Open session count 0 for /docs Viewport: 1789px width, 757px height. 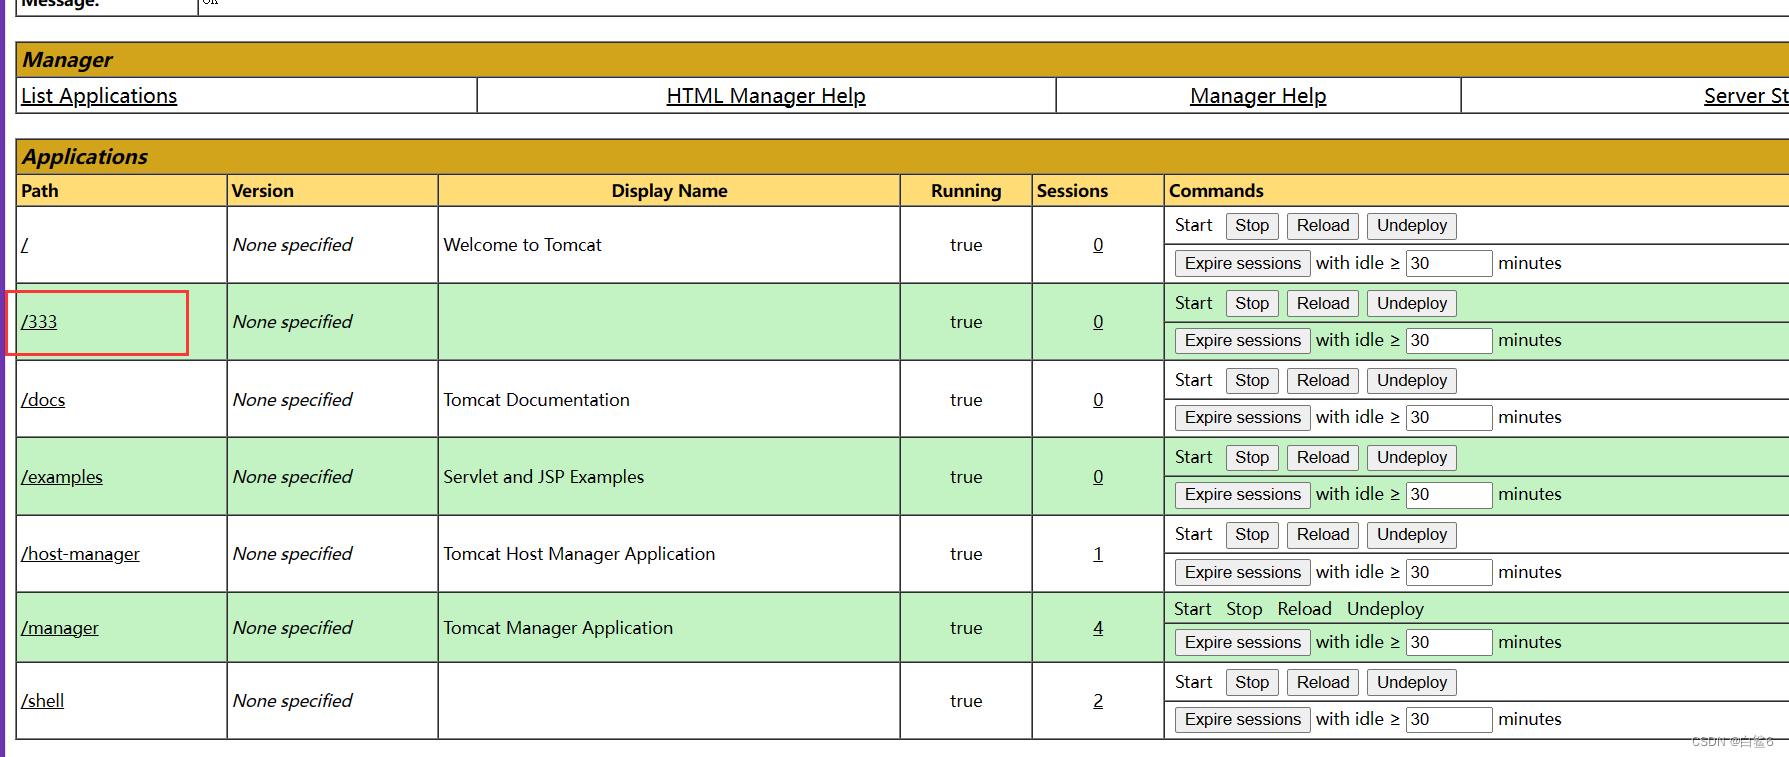pyautogui.click(x=1098, y=400)
